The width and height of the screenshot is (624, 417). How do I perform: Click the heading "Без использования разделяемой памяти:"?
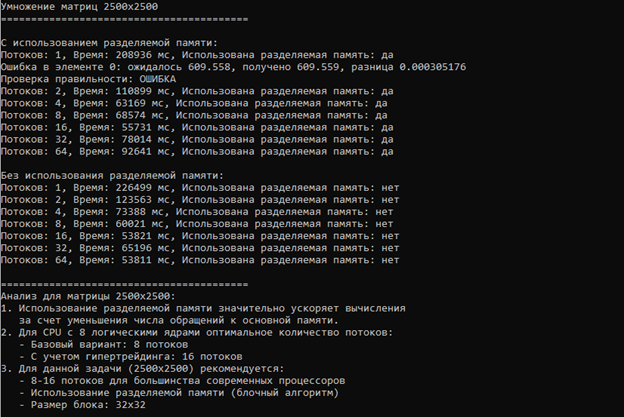[110, 175]
